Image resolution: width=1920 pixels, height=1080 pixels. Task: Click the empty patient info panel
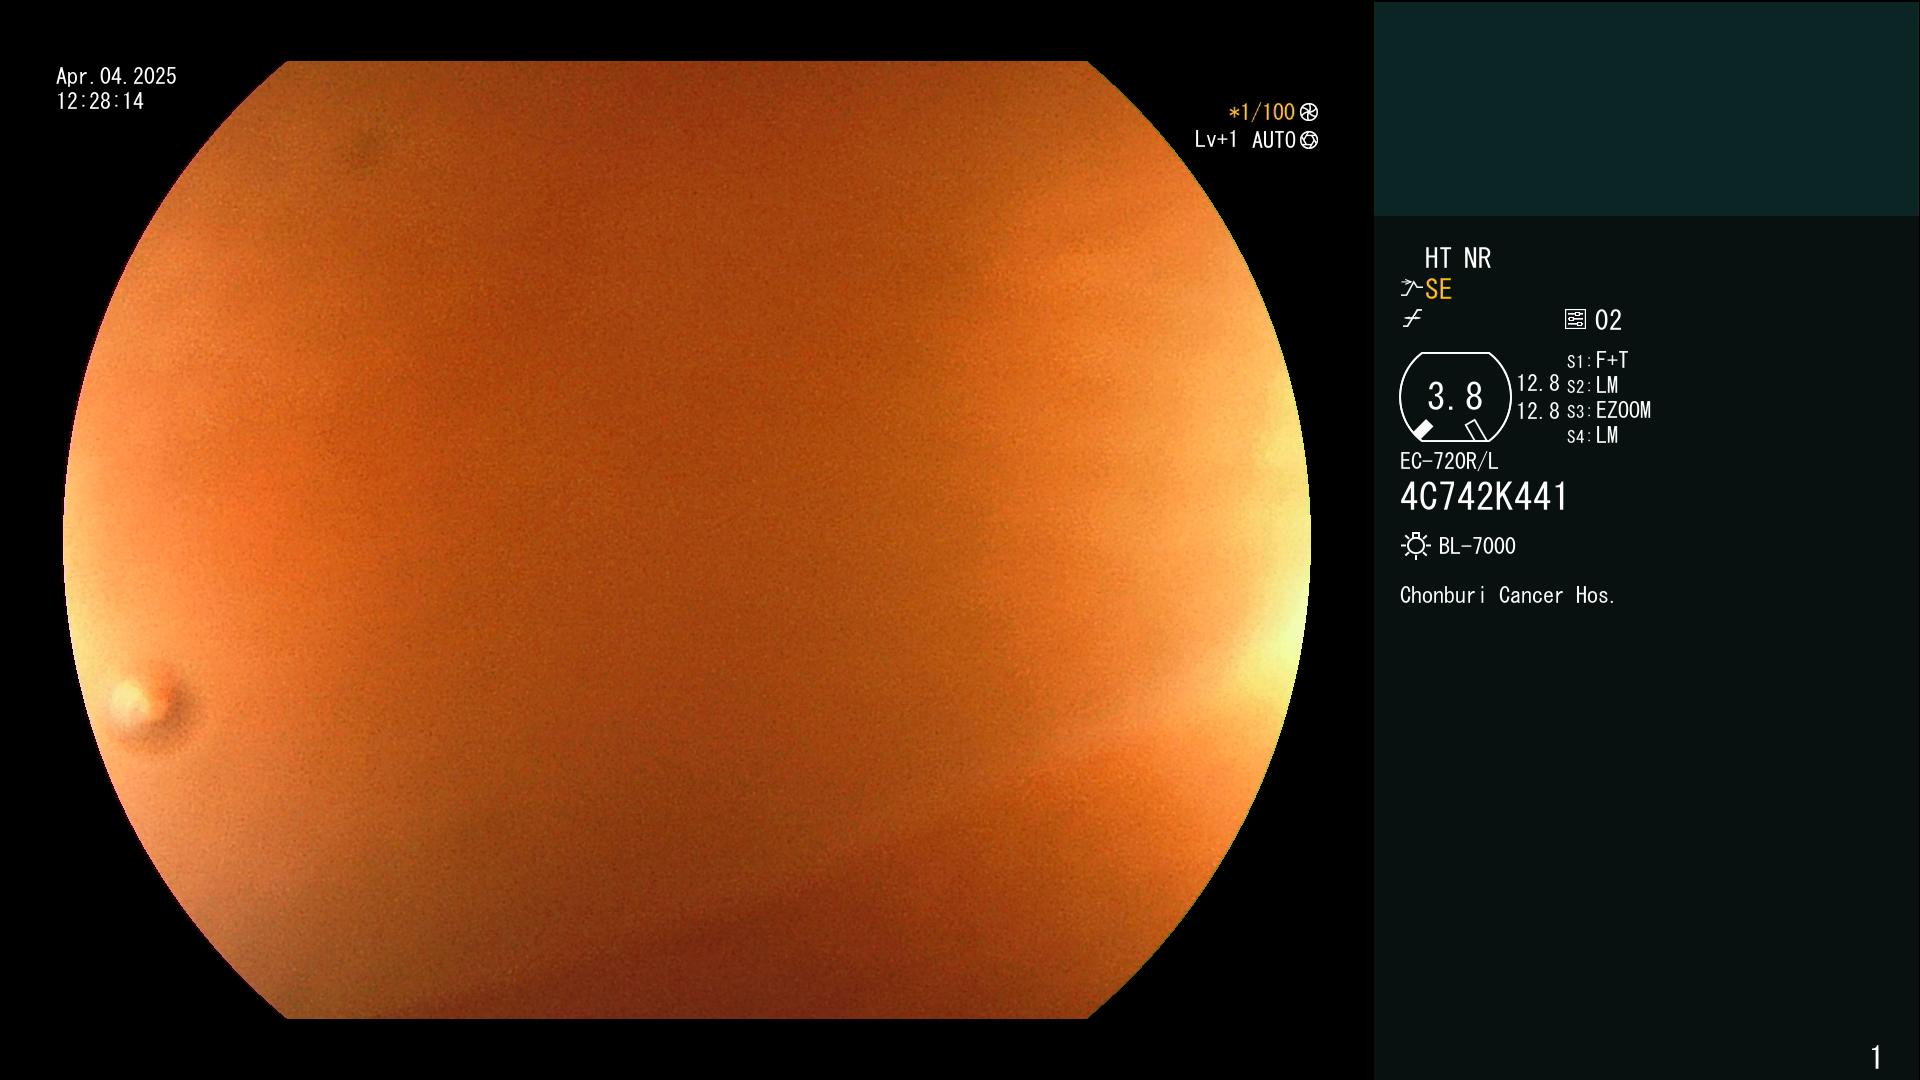[x=1647, y=108]
